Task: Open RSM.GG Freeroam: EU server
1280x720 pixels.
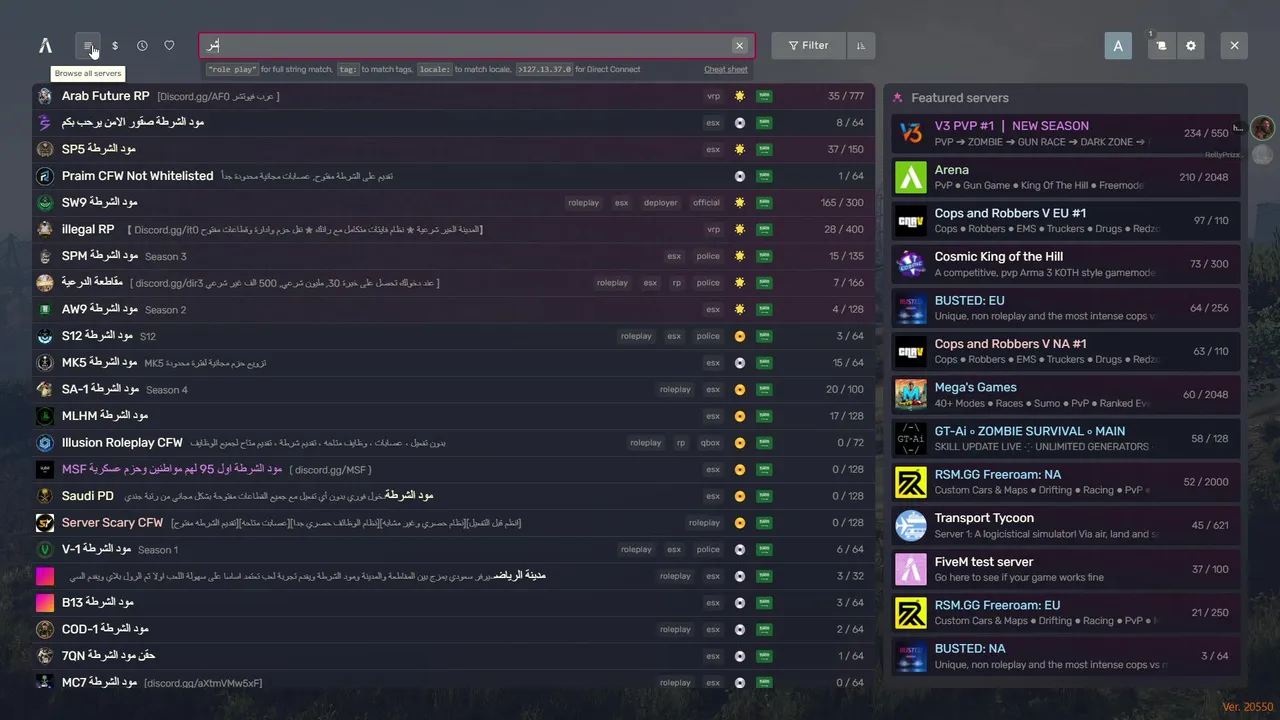Action: tap(1066, 613)
